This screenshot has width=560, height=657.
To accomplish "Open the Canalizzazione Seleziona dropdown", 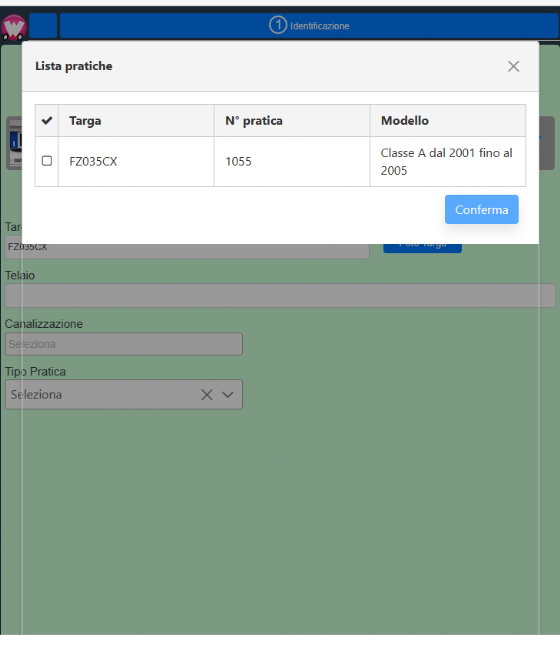I will click(124, 344).
